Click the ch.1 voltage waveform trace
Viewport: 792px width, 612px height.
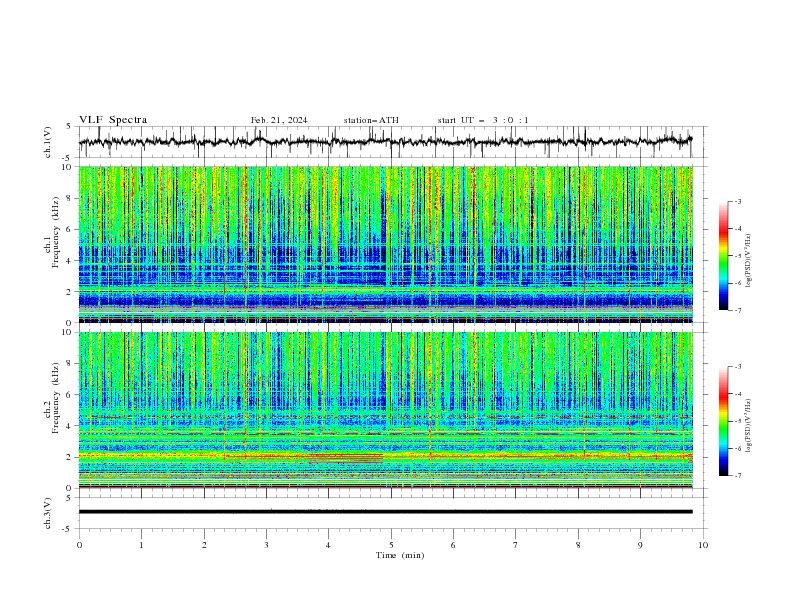385,141
